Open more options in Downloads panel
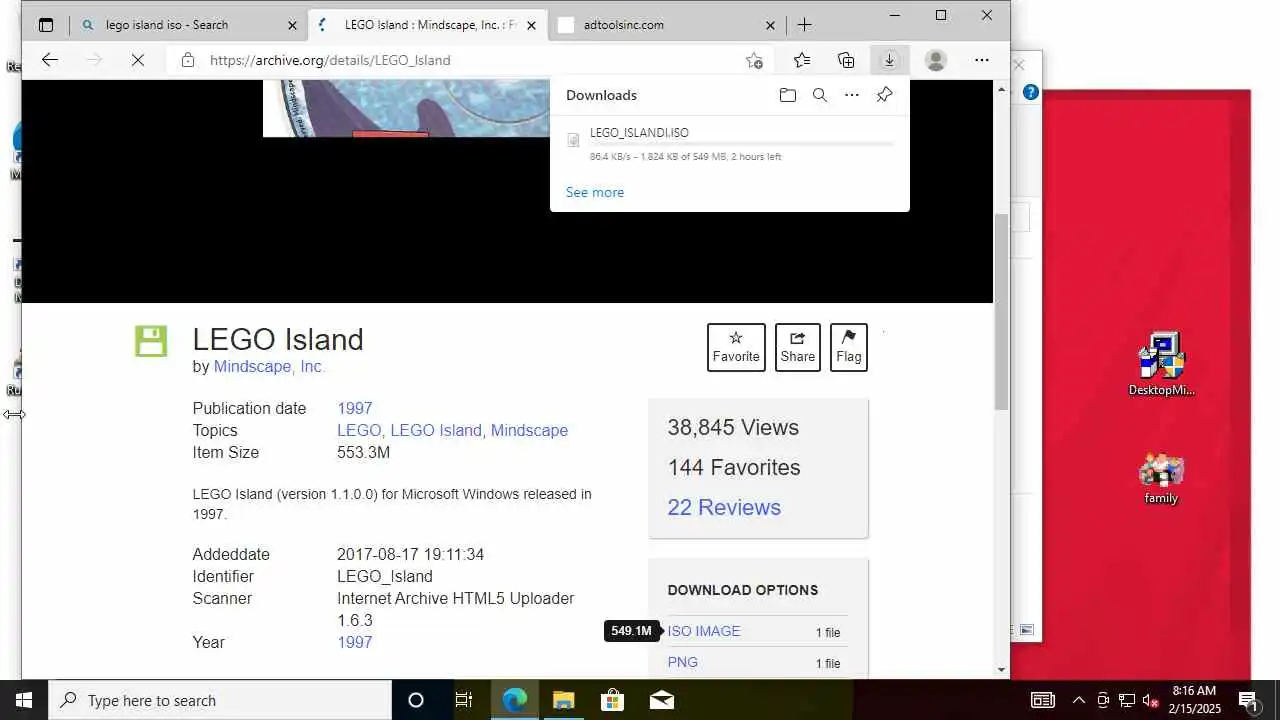The height and width of the screenshot is (720, 1280). [x=852, y=95]
